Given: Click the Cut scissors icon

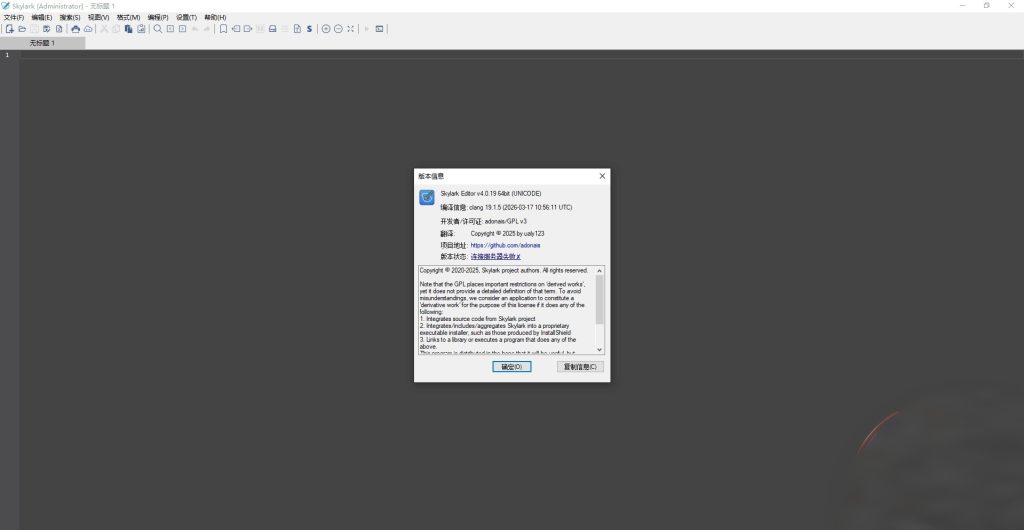Looking at the screenshot, I should [x=104, y=29].
